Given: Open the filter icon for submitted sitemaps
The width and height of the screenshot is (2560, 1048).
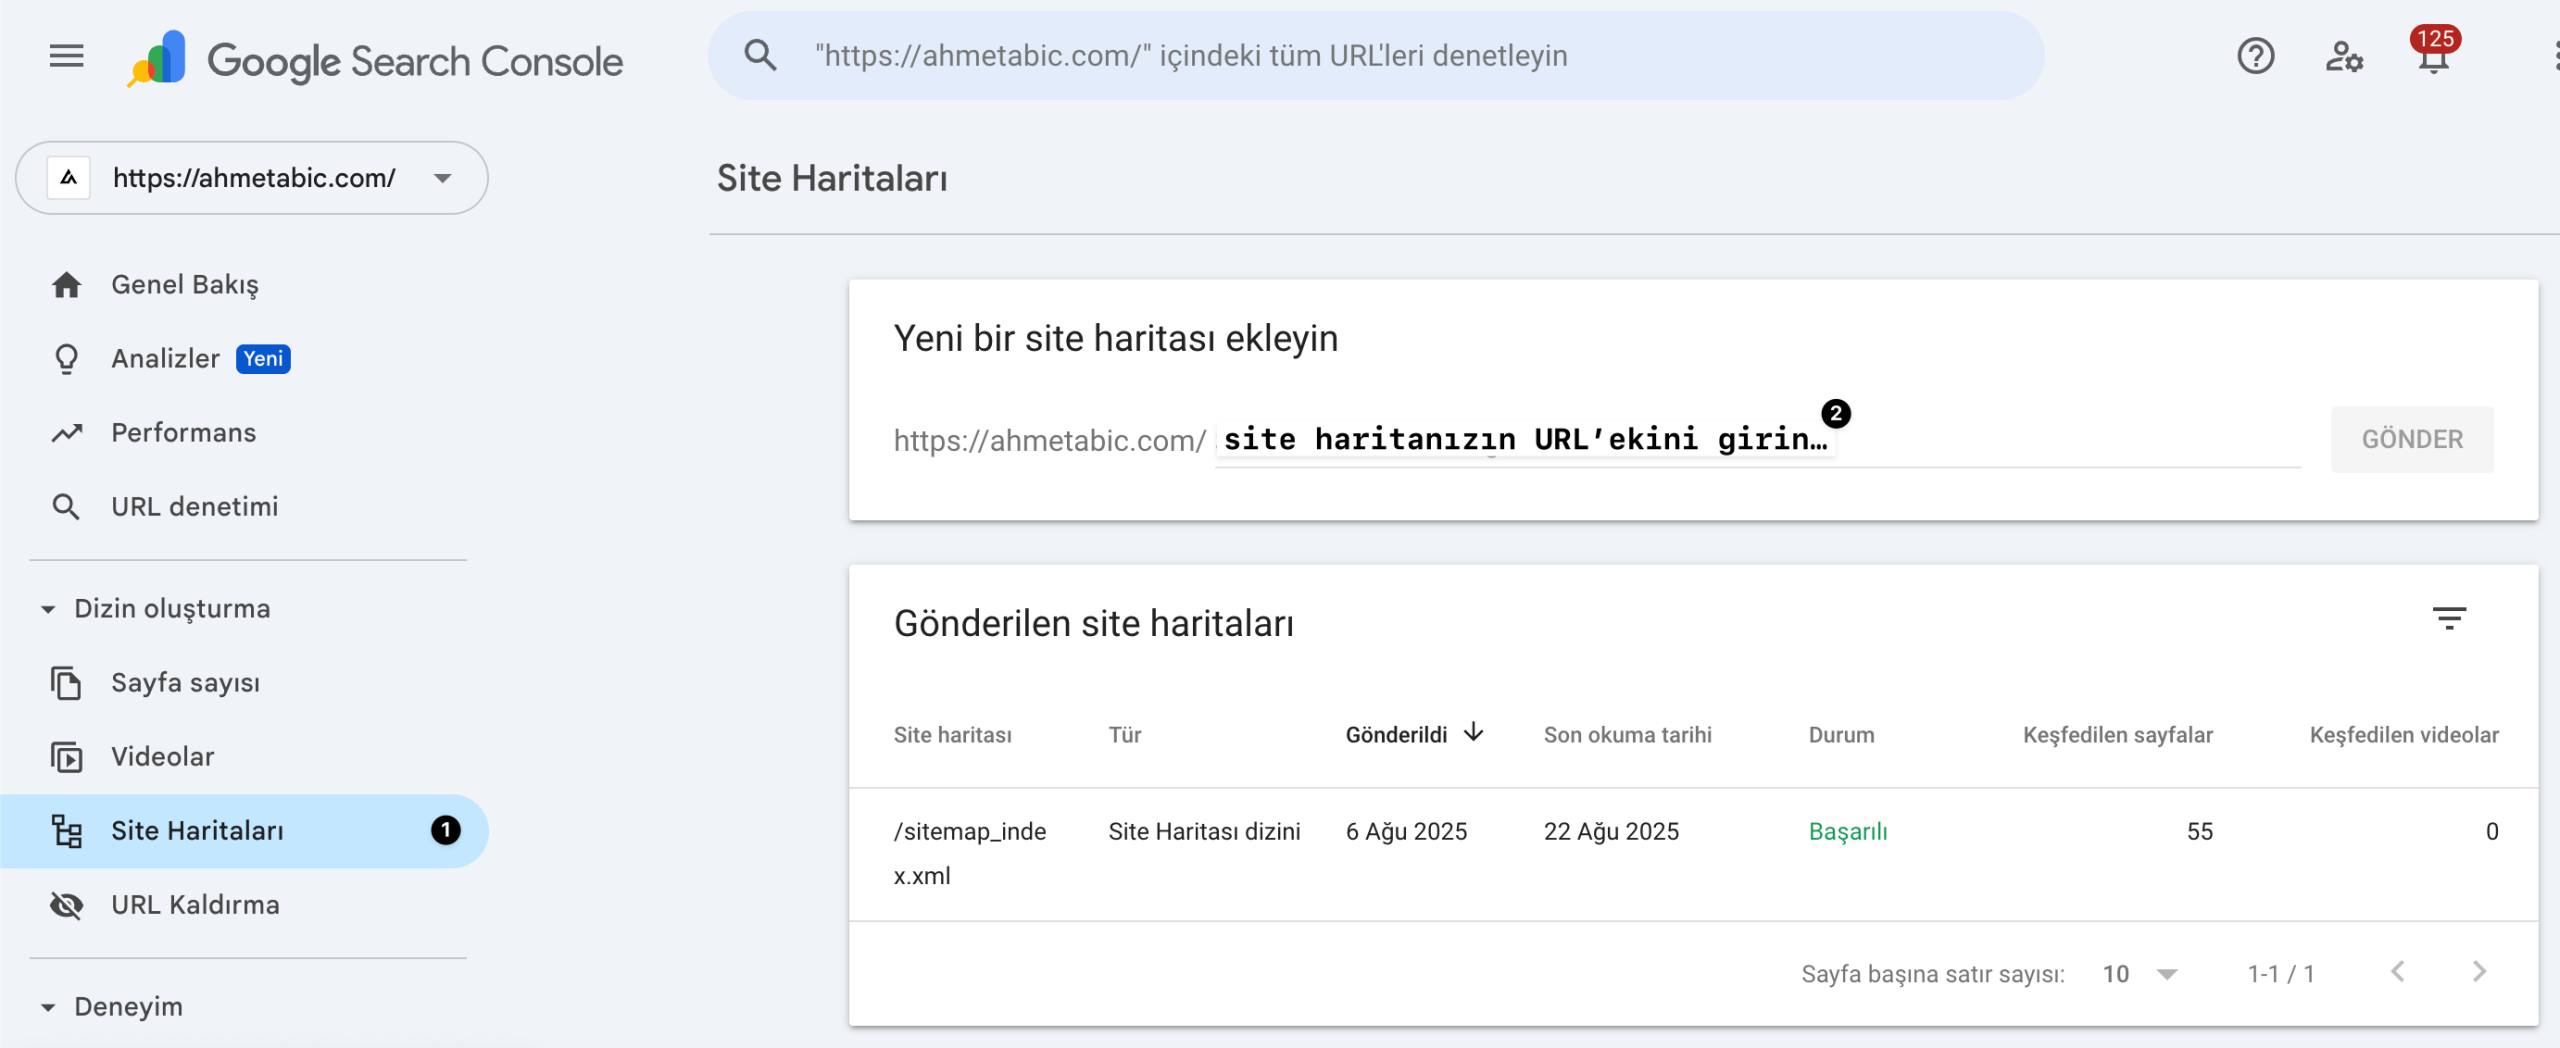Looking at the screenshot, I should pyautogui.click(x=2449, y=619).
